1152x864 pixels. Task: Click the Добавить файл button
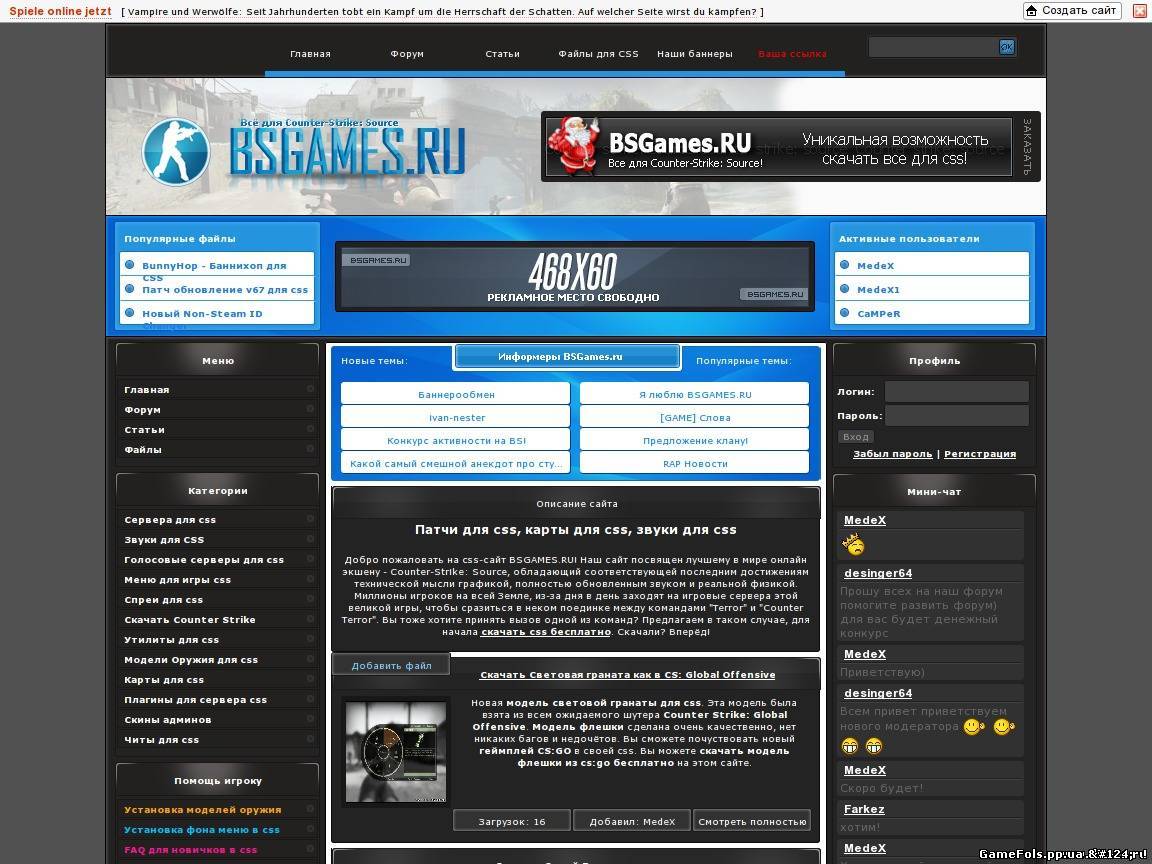coord(391,666)
